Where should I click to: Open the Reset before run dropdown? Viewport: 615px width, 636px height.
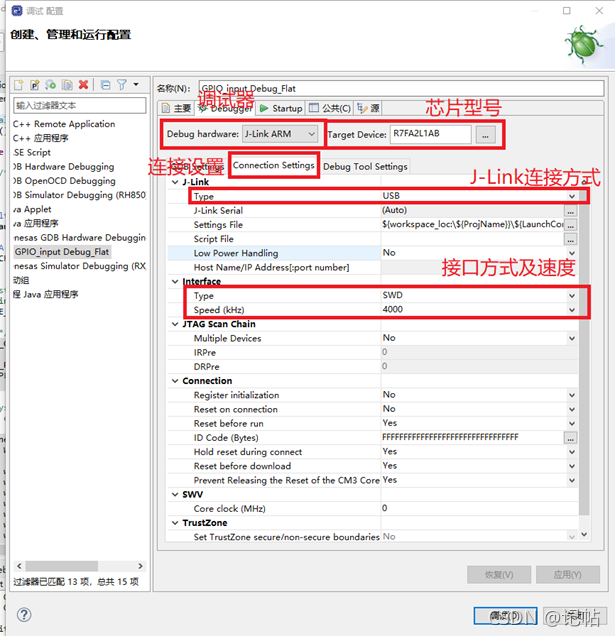tap(572, 423)
